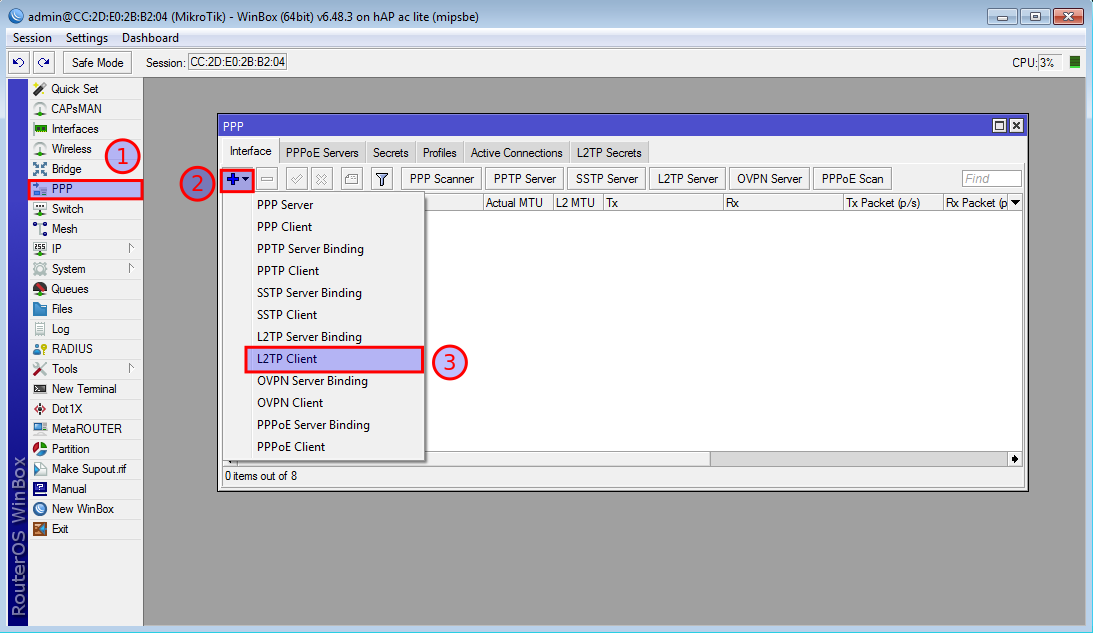The image size is (1093, 633).
Task: Switch to the Secrets tab
Action: pos(390,153)
